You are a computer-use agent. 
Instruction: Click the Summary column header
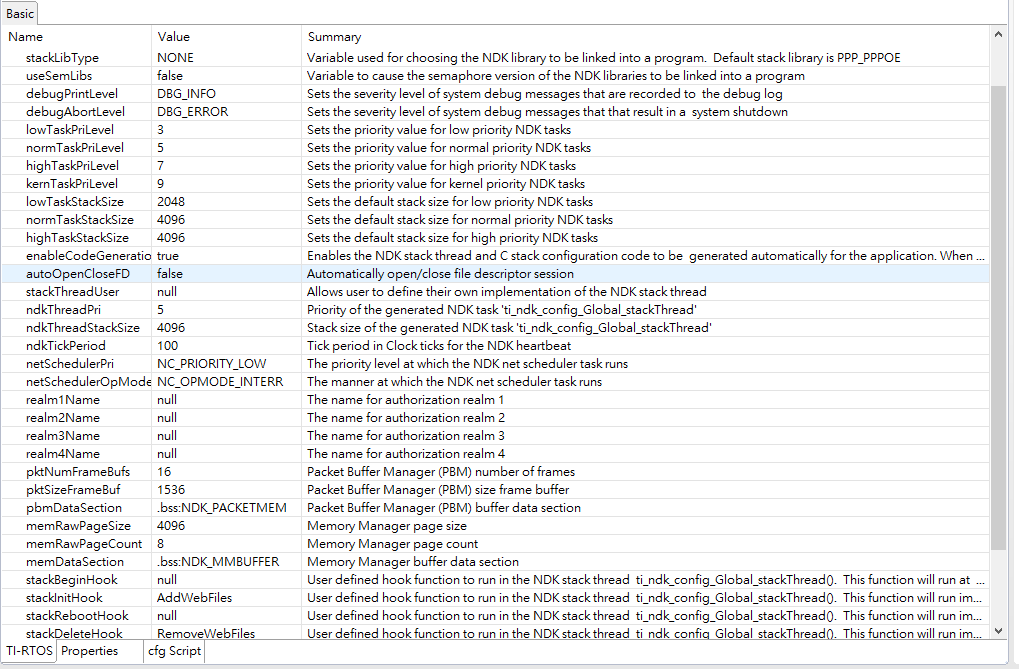(334, 37)
